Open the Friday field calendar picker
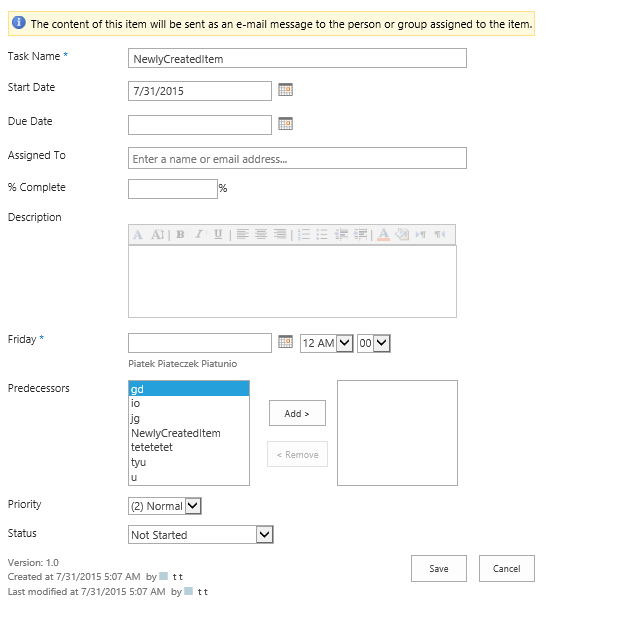Image resolution: width=626 pixels, height=622 pixels. point(285,342)
